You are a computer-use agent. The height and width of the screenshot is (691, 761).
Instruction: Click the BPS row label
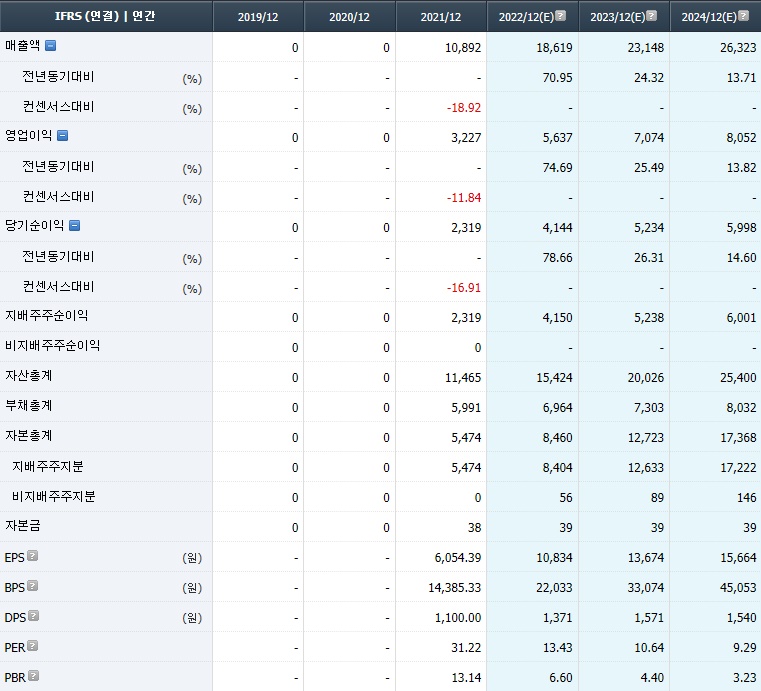coord(14,588)
